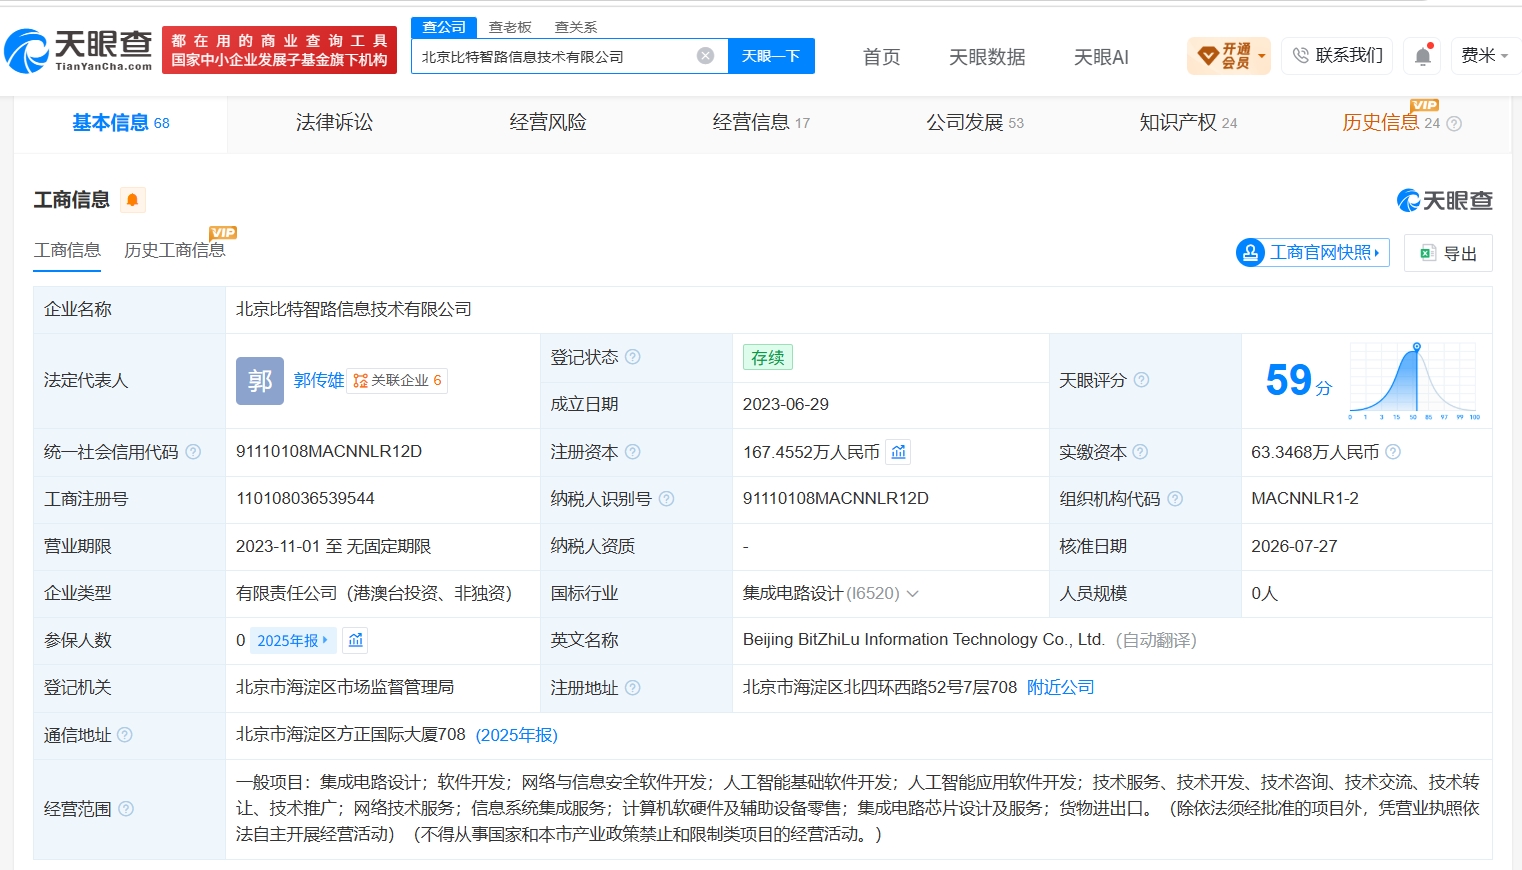Open the chart icon next to 参保人数 2025年报
The width and height of the screenshot is (1522, 870).
[x=356, y=640]
